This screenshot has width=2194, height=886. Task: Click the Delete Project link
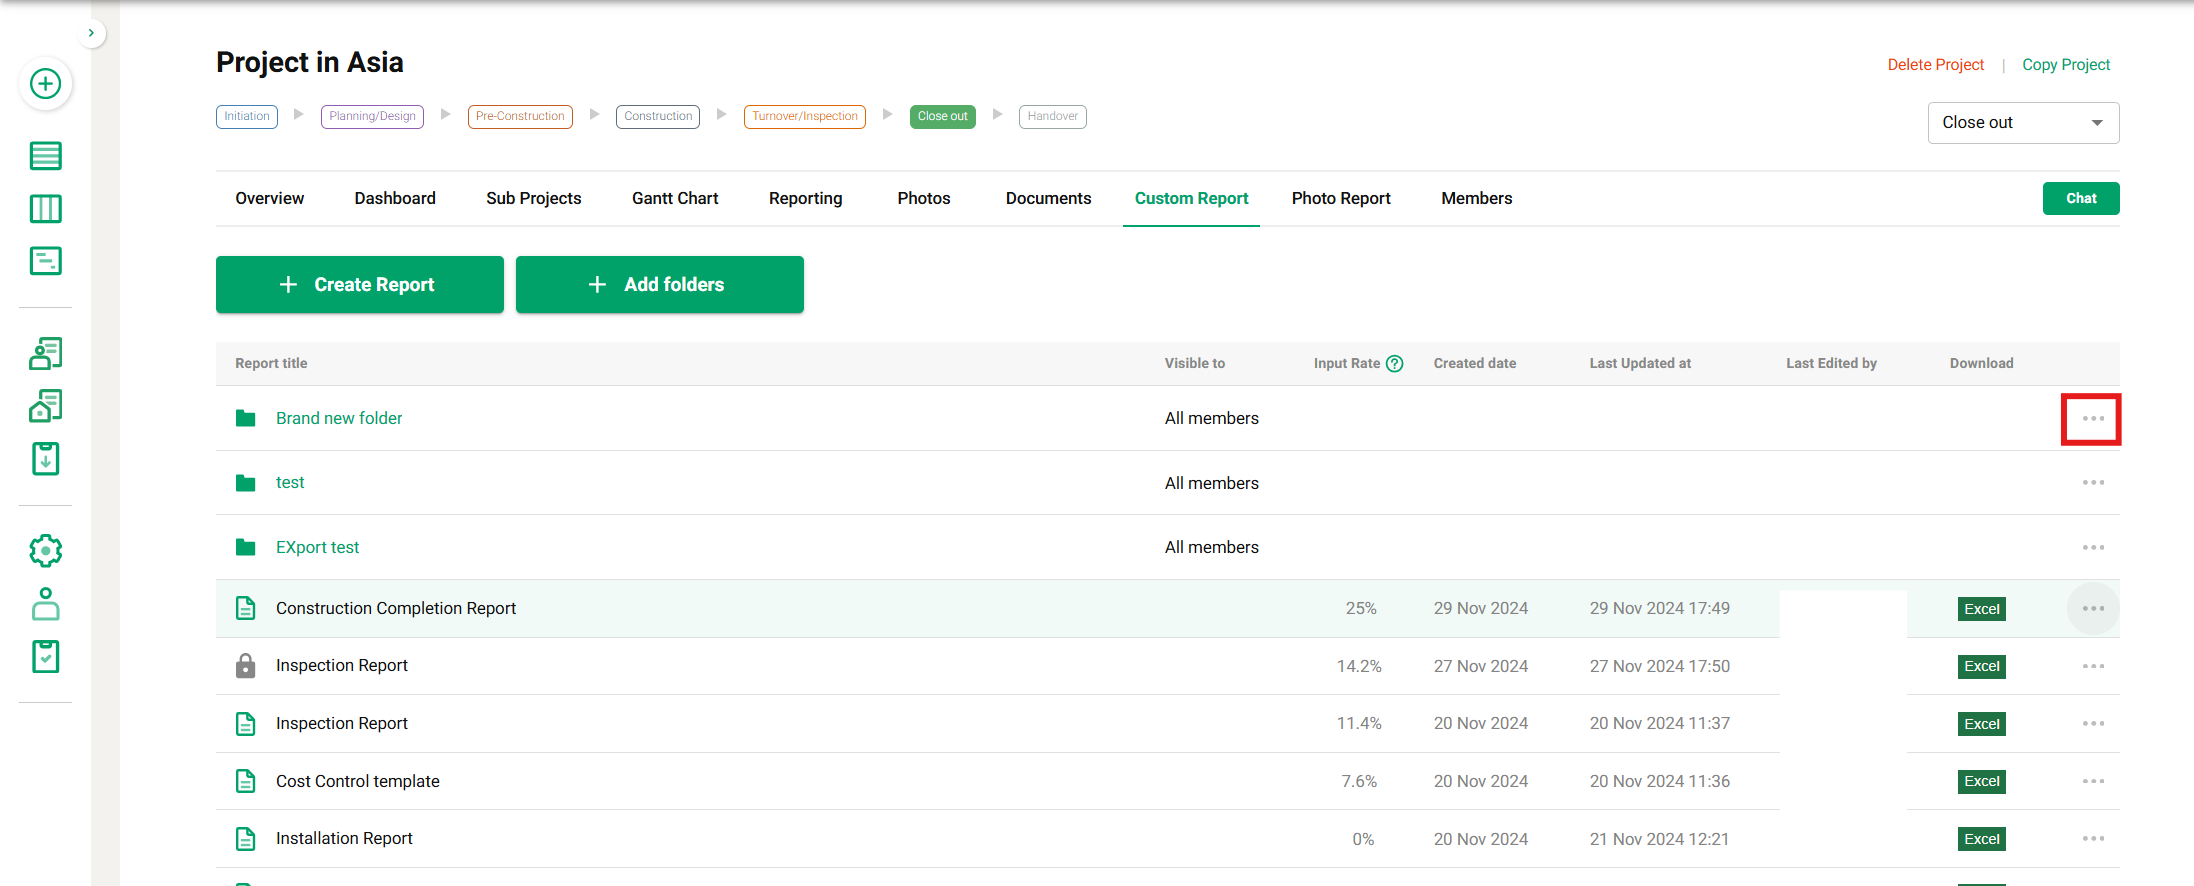click(x=1935, y=65)
